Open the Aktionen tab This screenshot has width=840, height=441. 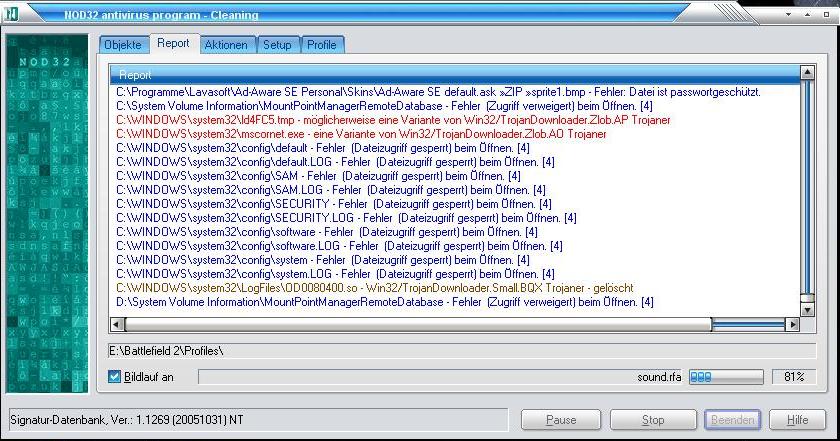[x=226, y=45]
